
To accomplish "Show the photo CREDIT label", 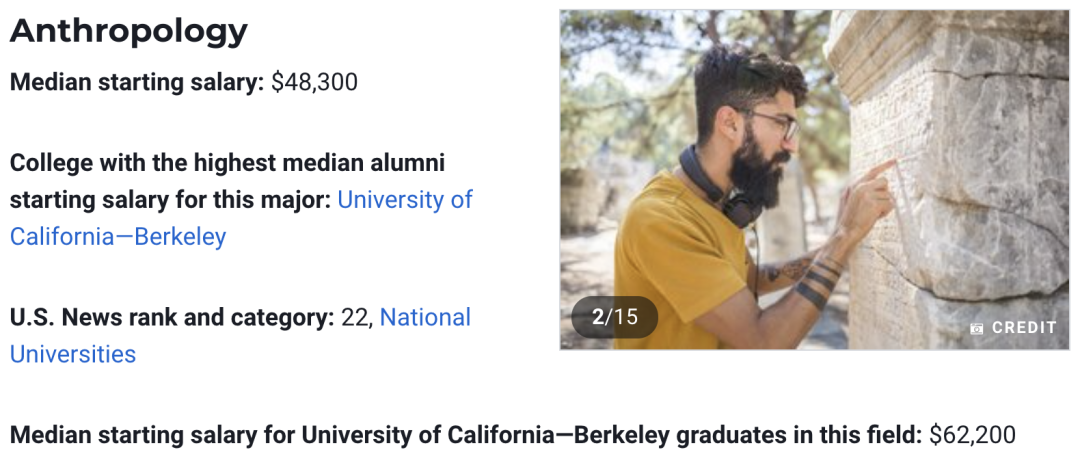I will click(1024, 328).
